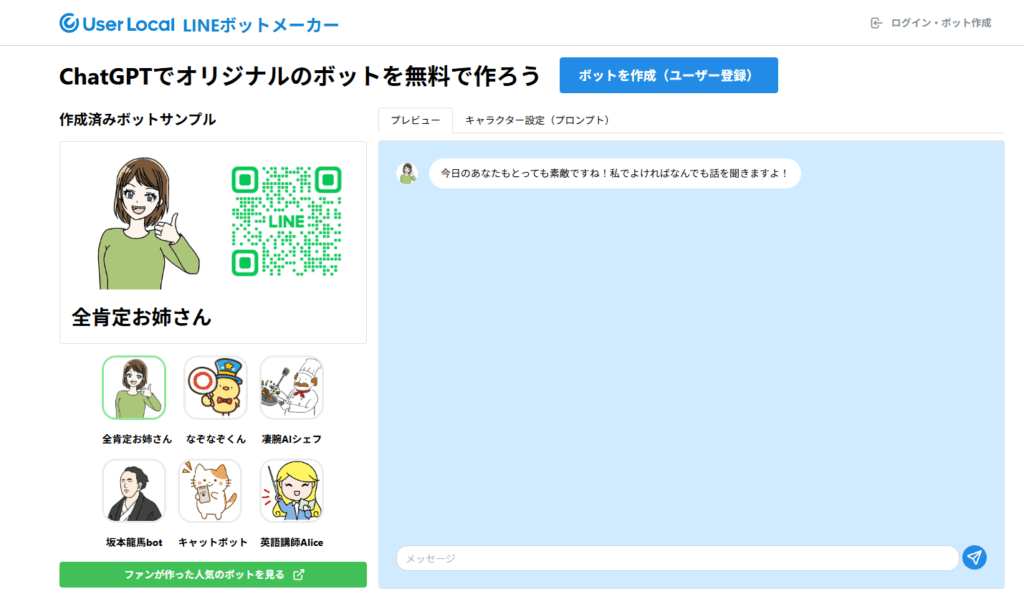This screenshot has height=599, width=1024.
Task: Click the 作成済みボットサンプル heading
Action: (x=137, y=120)
